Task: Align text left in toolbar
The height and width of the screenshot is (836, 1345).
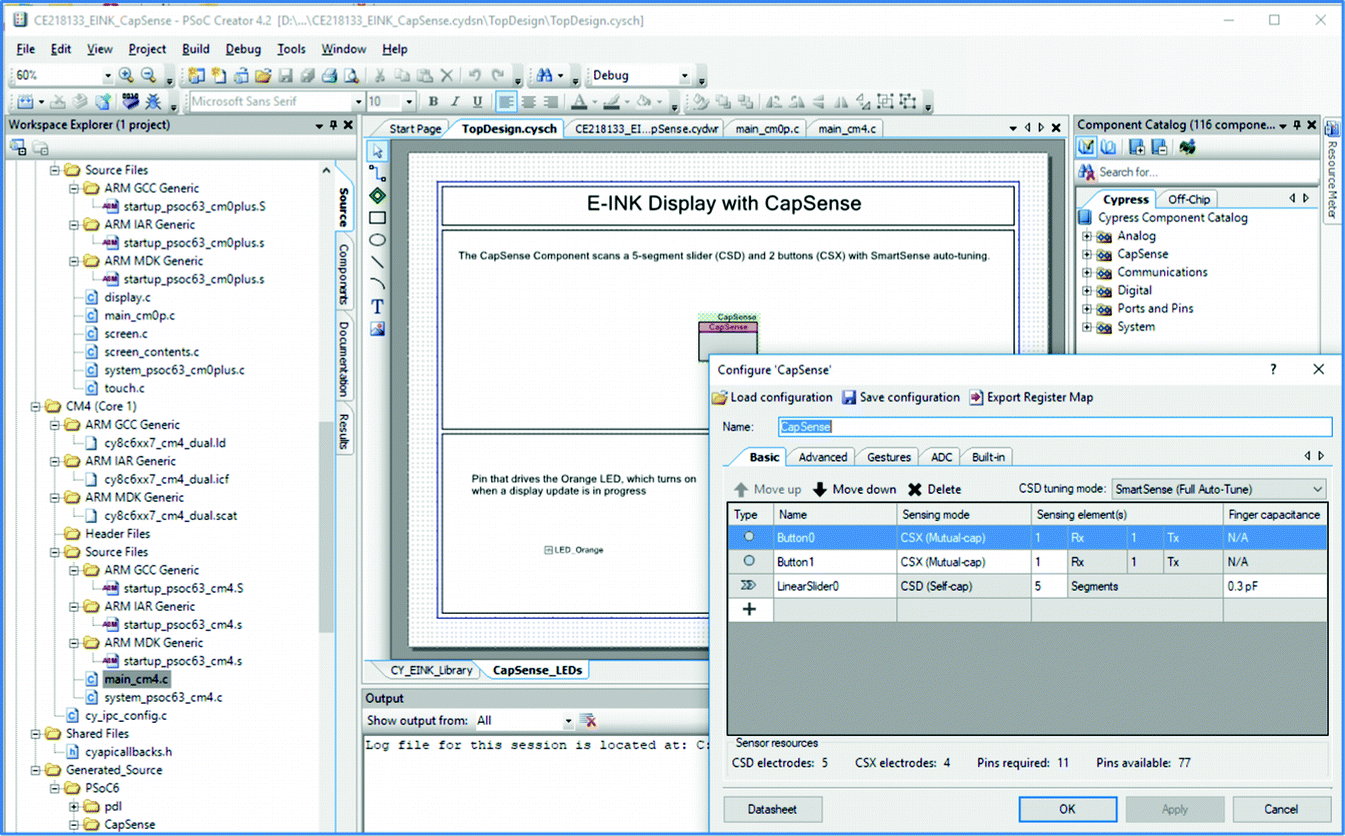Action: (506, 102)
